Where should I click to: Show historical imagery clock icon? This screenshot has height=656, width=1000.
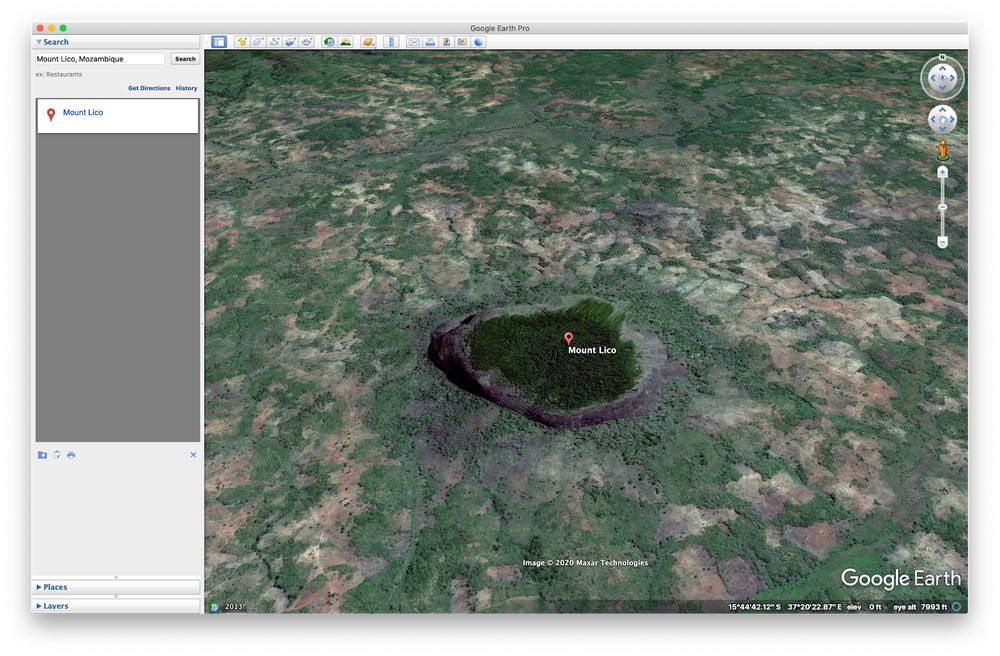click(x=329, y=42)
